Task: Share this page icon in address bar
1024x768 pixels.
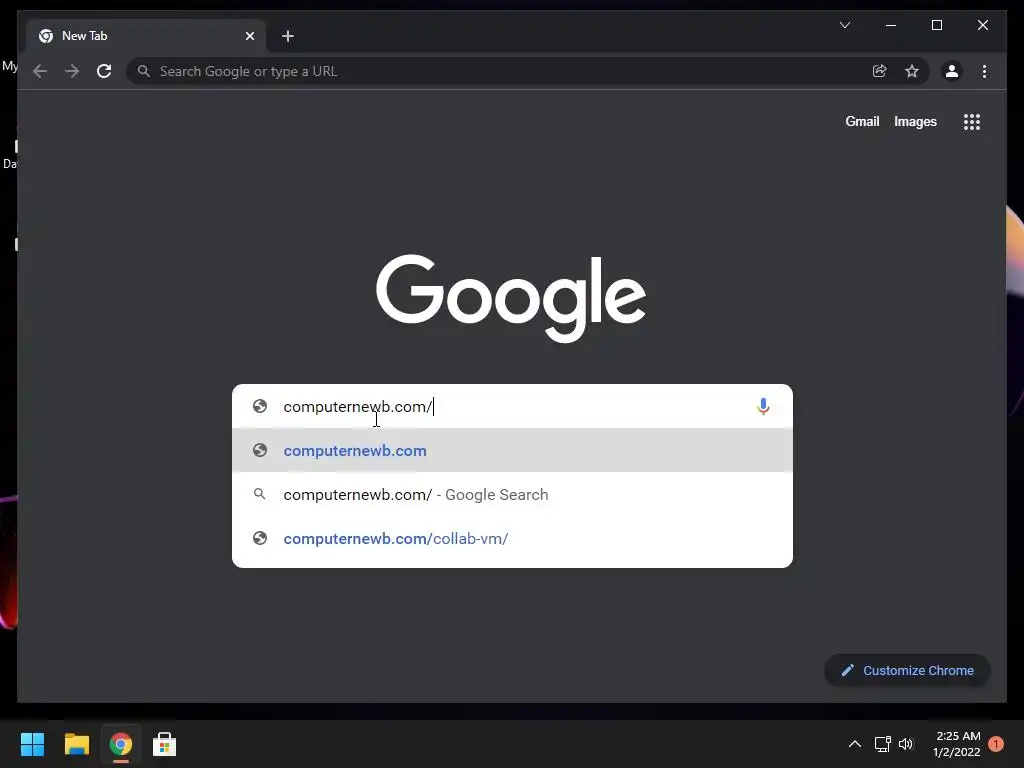Action: [880, 71]
